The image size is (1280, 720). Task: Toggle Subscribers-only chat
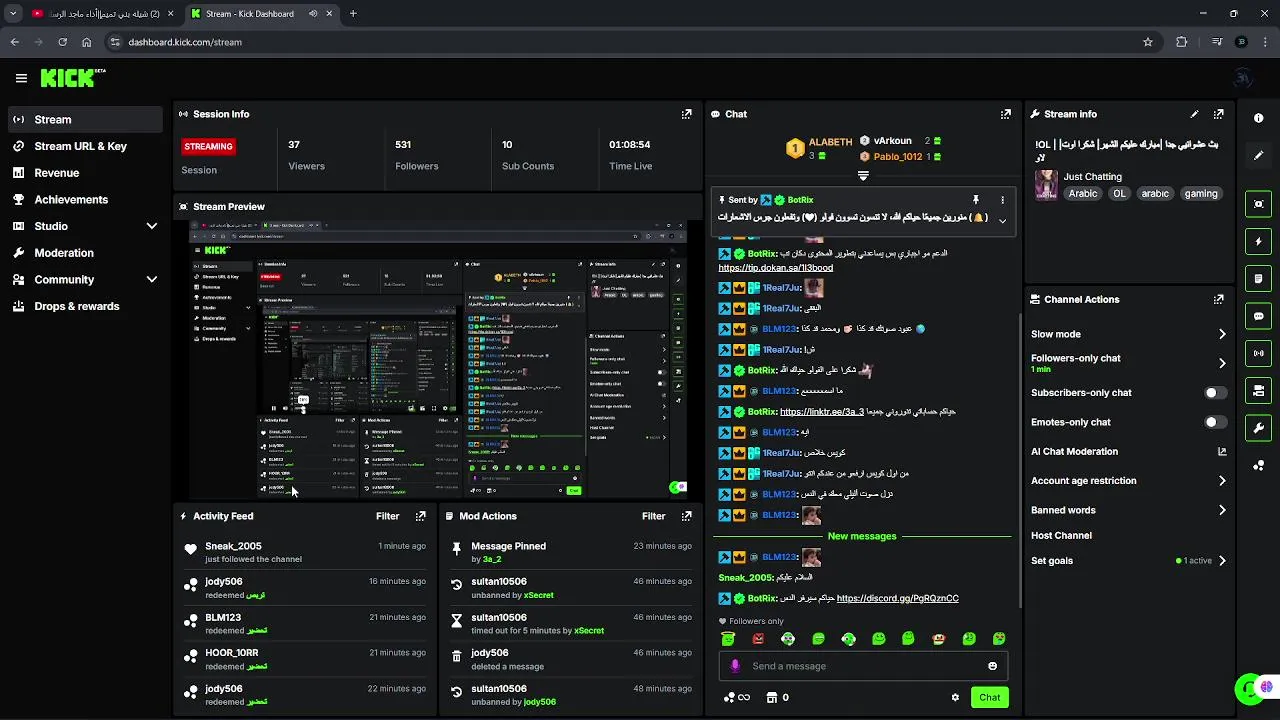coord(1215,393)
